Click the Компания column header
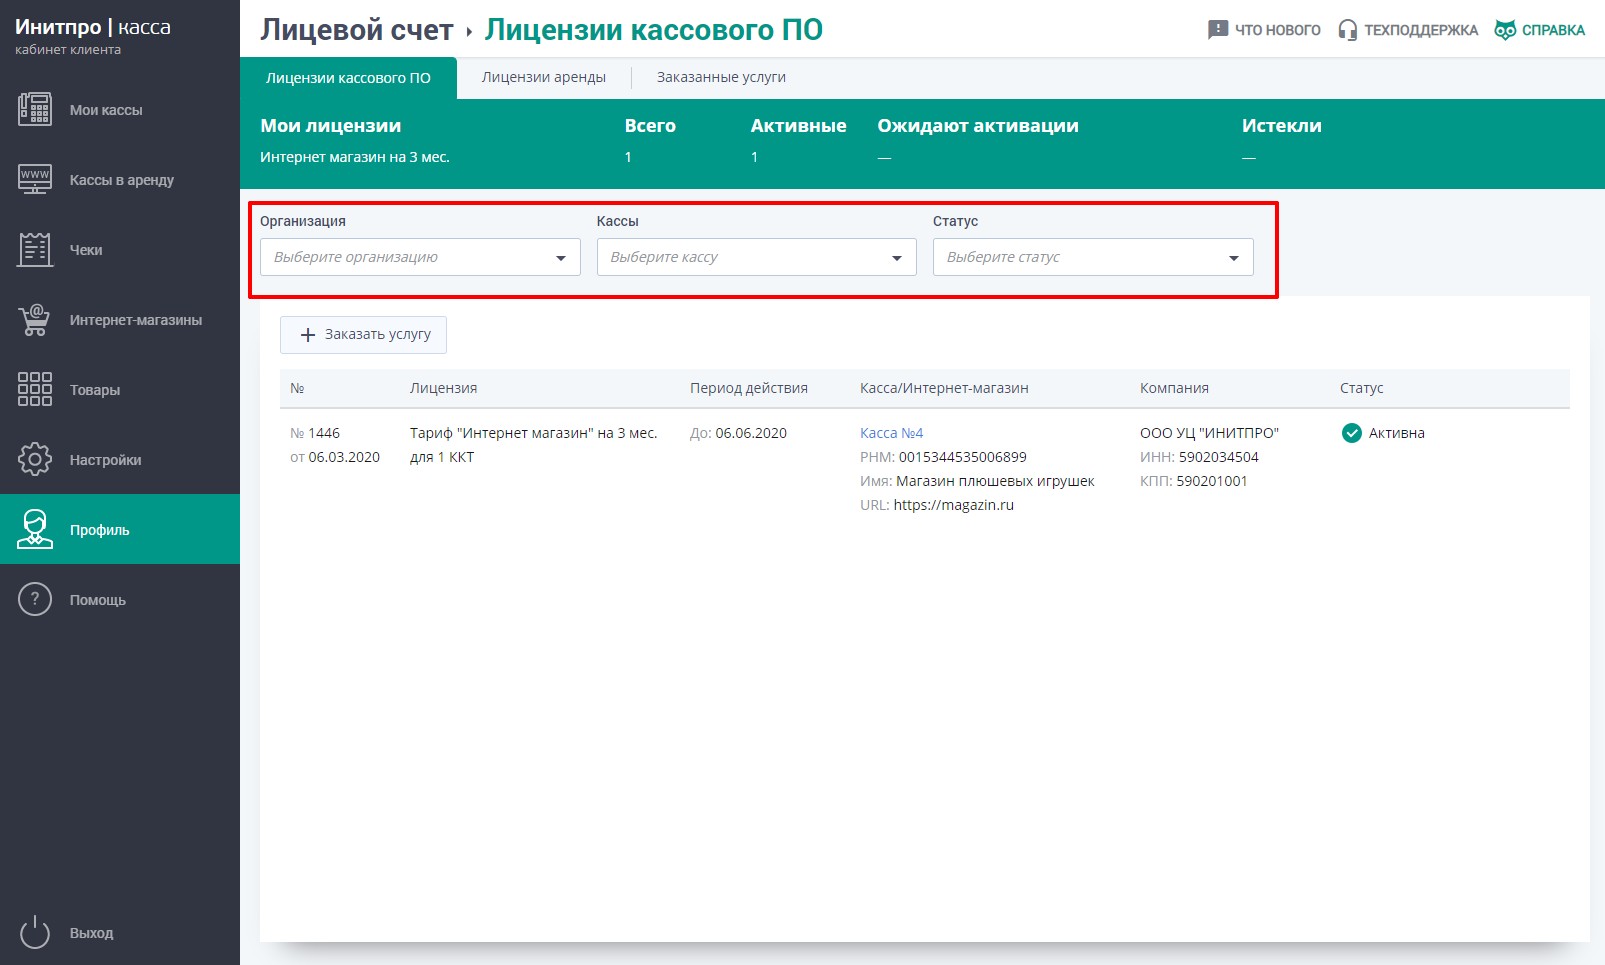 coord(1174,388)
